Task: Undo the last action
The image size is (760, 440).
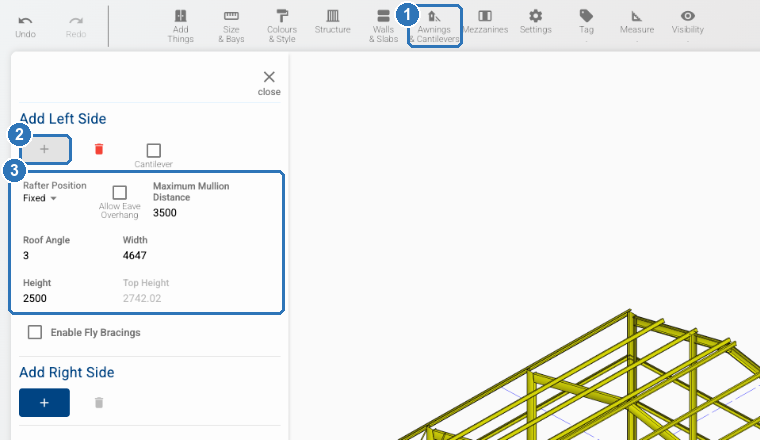Action: tap(25, 27)
